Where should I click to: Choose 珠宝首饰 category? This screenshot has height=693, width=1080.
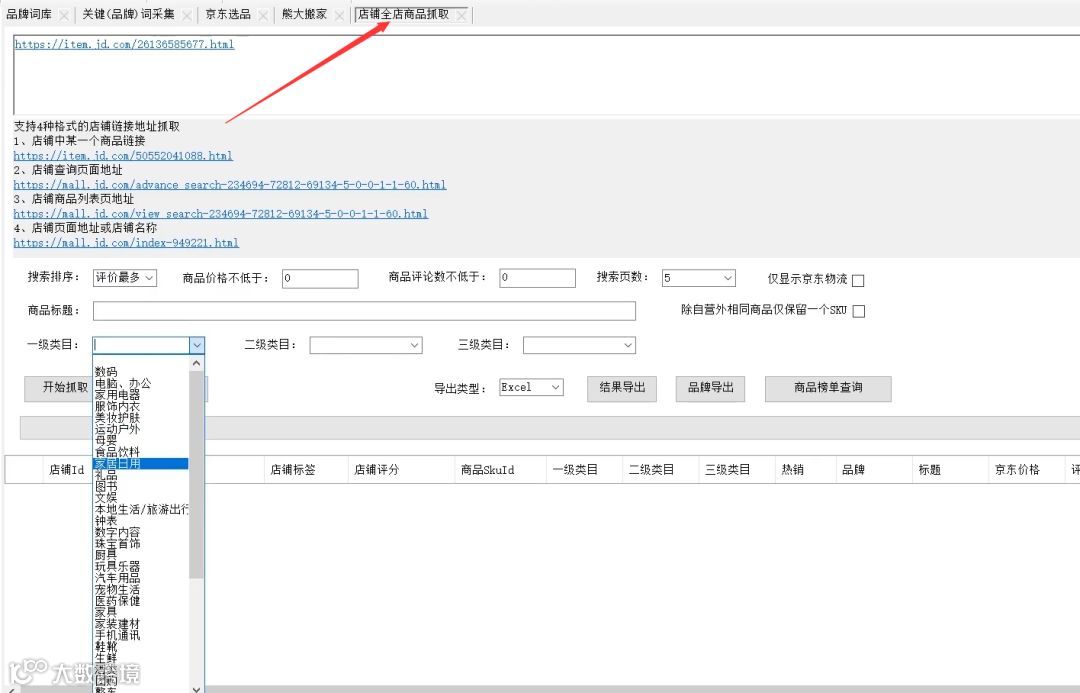(117, 544)
